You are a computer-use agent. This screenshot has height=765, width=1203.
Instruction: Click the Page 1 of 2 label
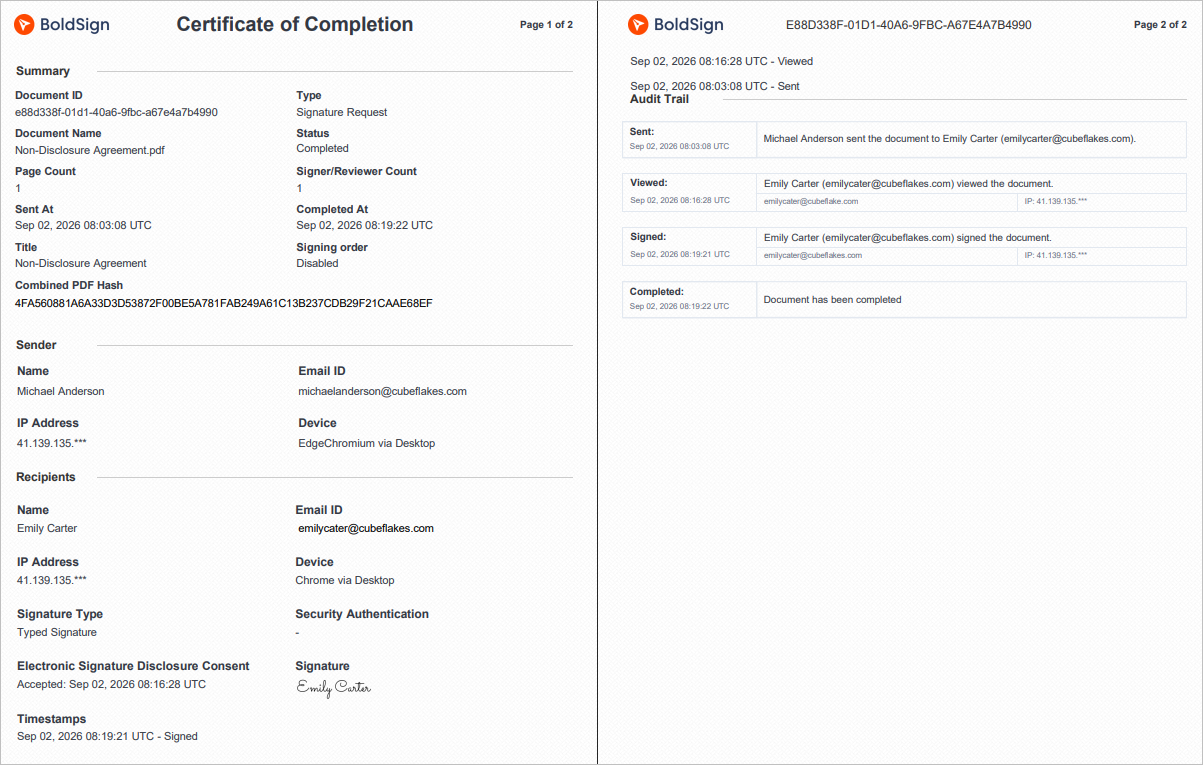(546, 25)
